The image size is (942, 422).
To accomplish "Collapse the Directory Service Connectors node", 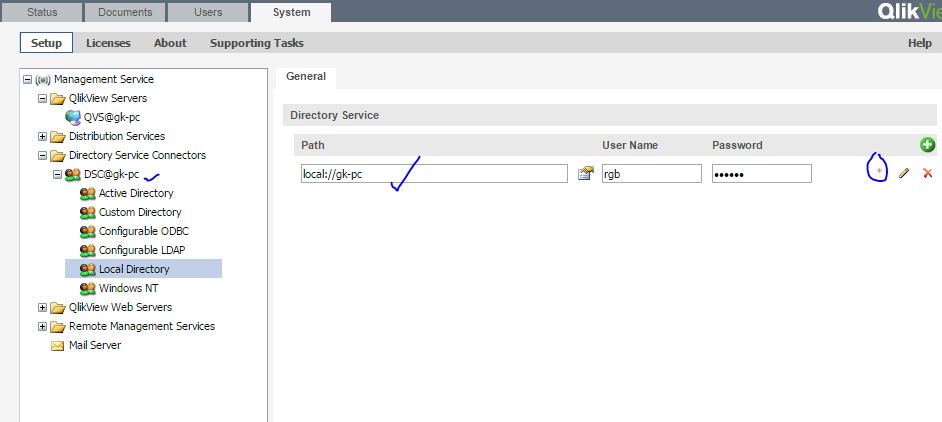I will pos(42,155).
